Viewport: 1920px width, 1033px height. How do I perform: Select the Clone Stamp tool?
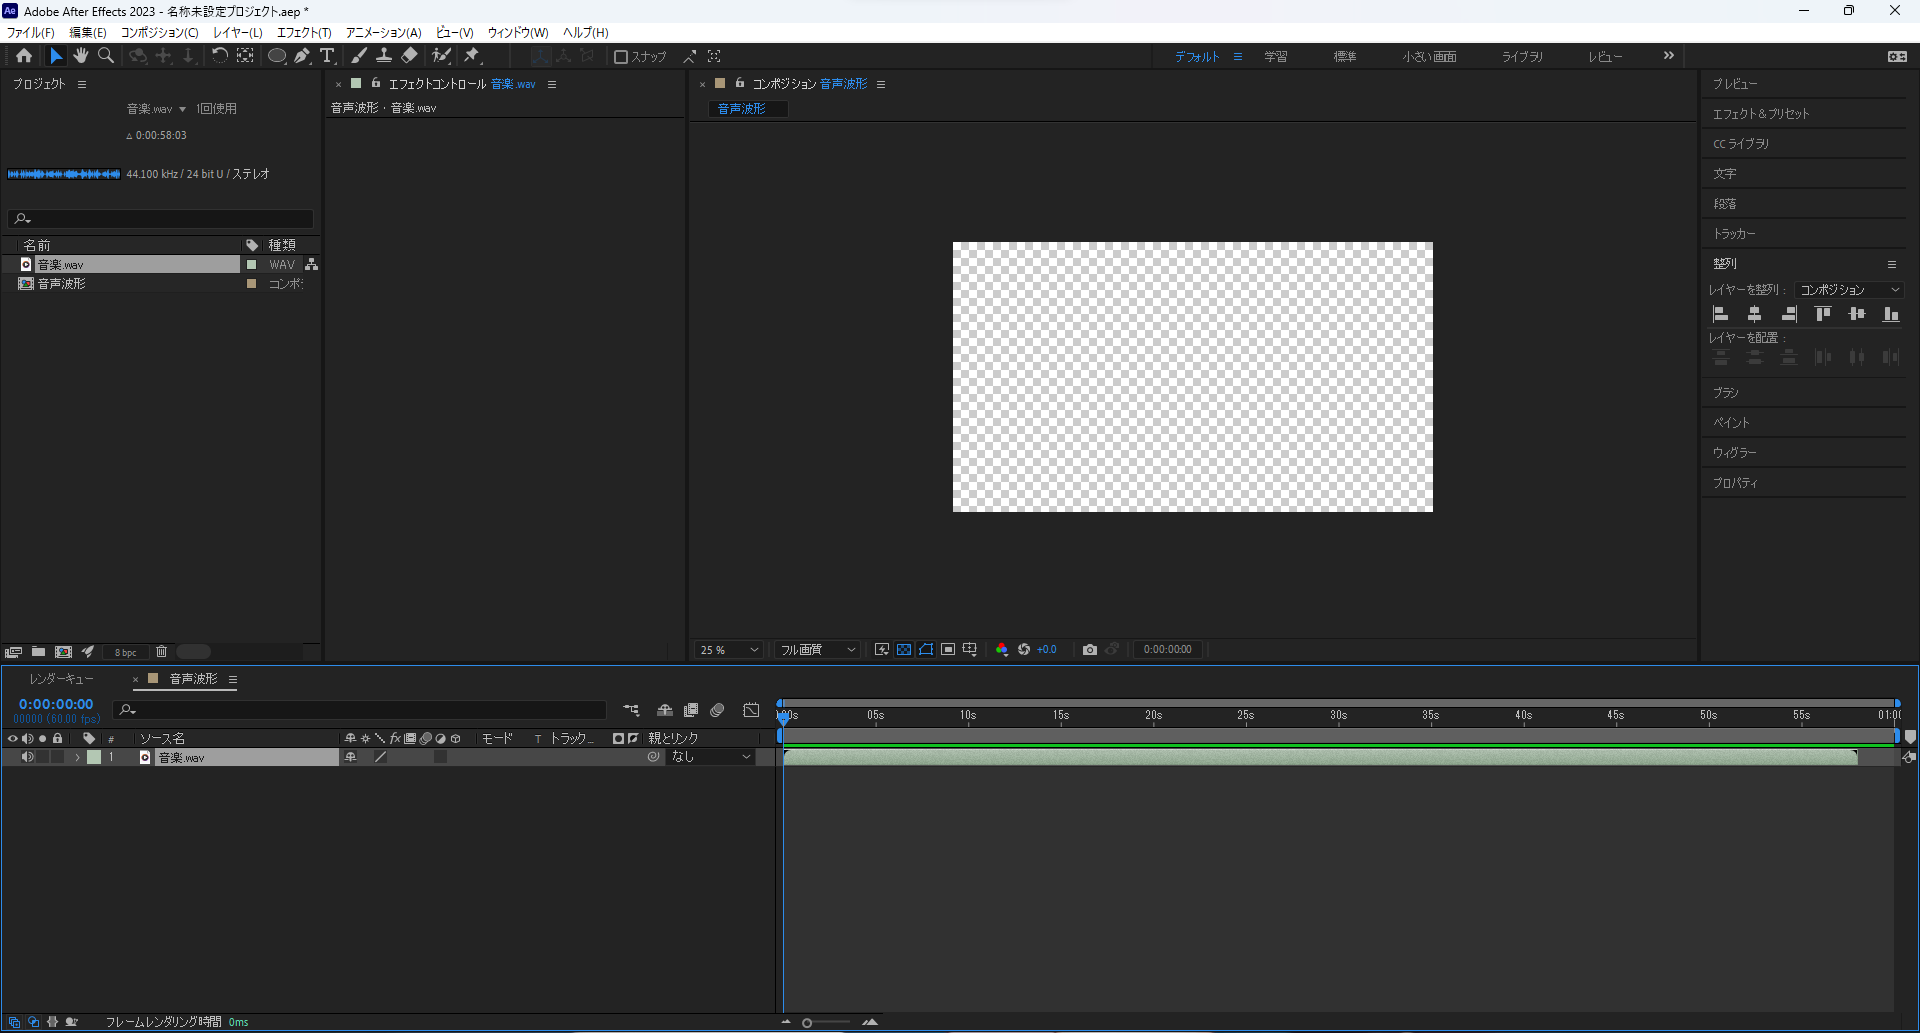[x=384, y=56]
